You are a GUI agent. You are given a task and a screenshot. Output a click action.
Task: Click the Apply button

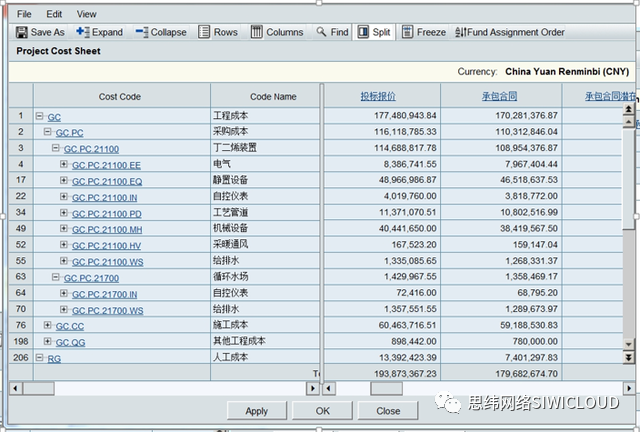pos(257,411)
